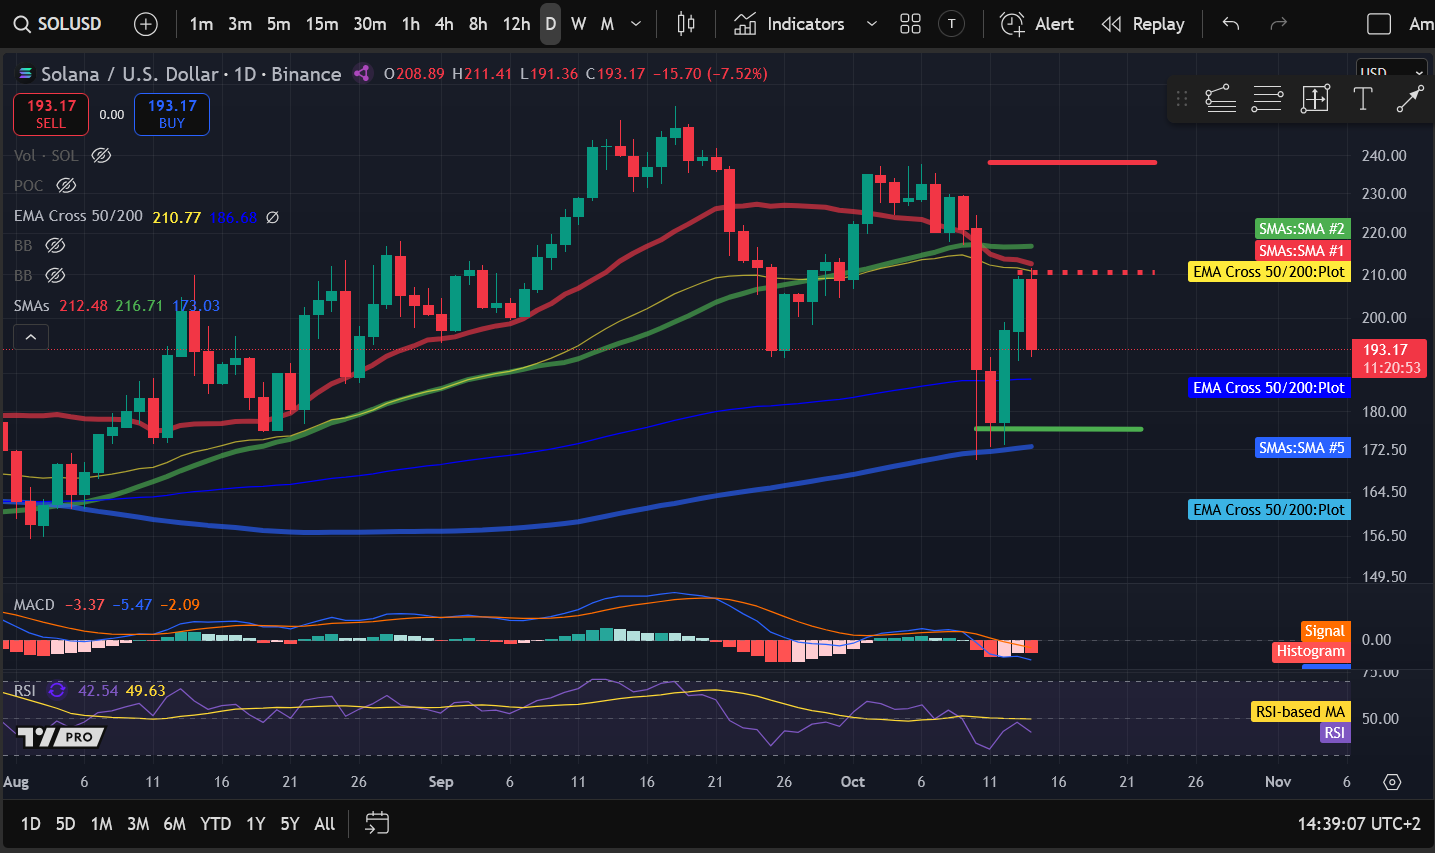Click the Solana / U.S. Dollar chart title
Viewport: 1435px width, 853px height.
[129, 74]
